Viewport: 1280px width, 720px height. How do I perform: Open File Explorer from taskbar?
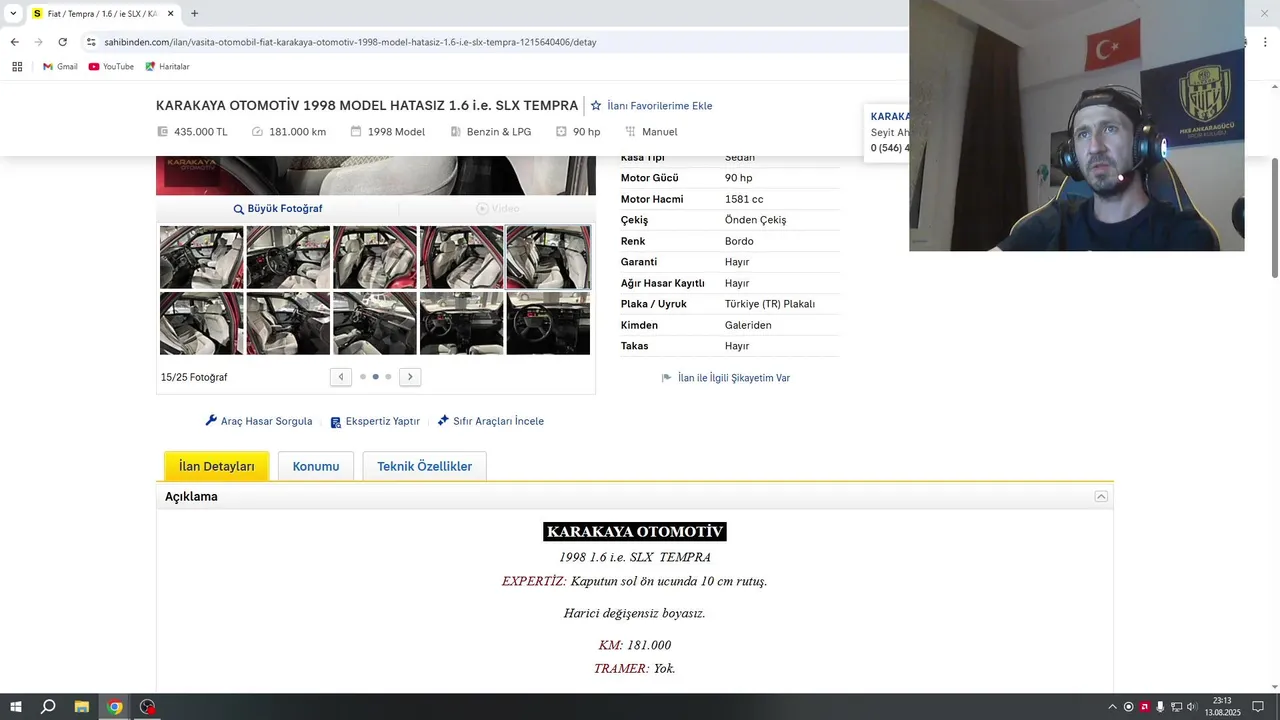[x=82, y=707]
